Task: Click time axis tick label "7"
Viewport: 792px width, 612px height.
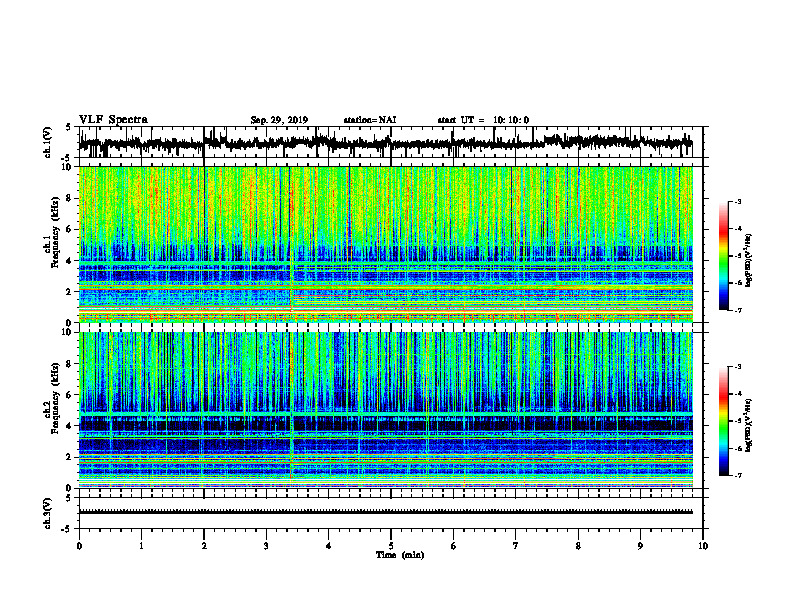Action: (x=516, y=546)
